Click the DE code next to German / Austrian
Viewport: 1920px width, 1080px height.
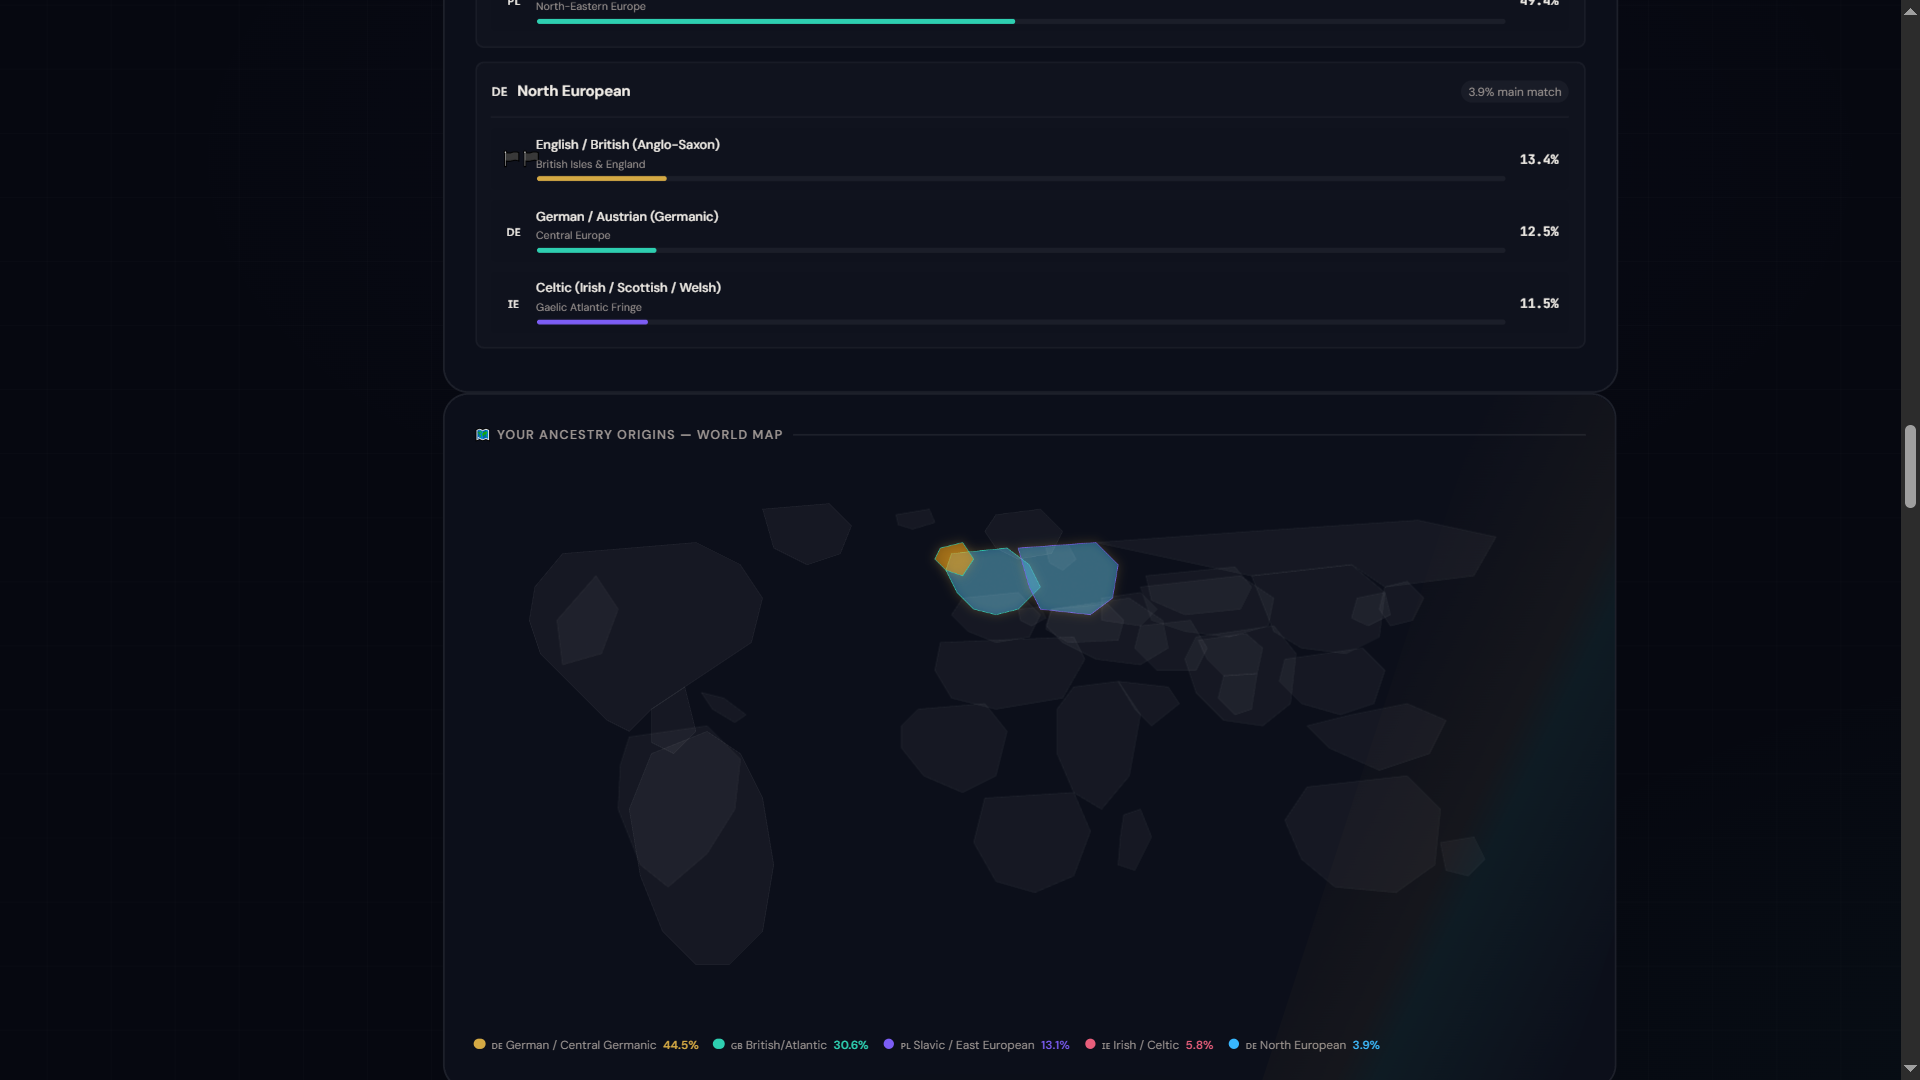coord(513,232)
